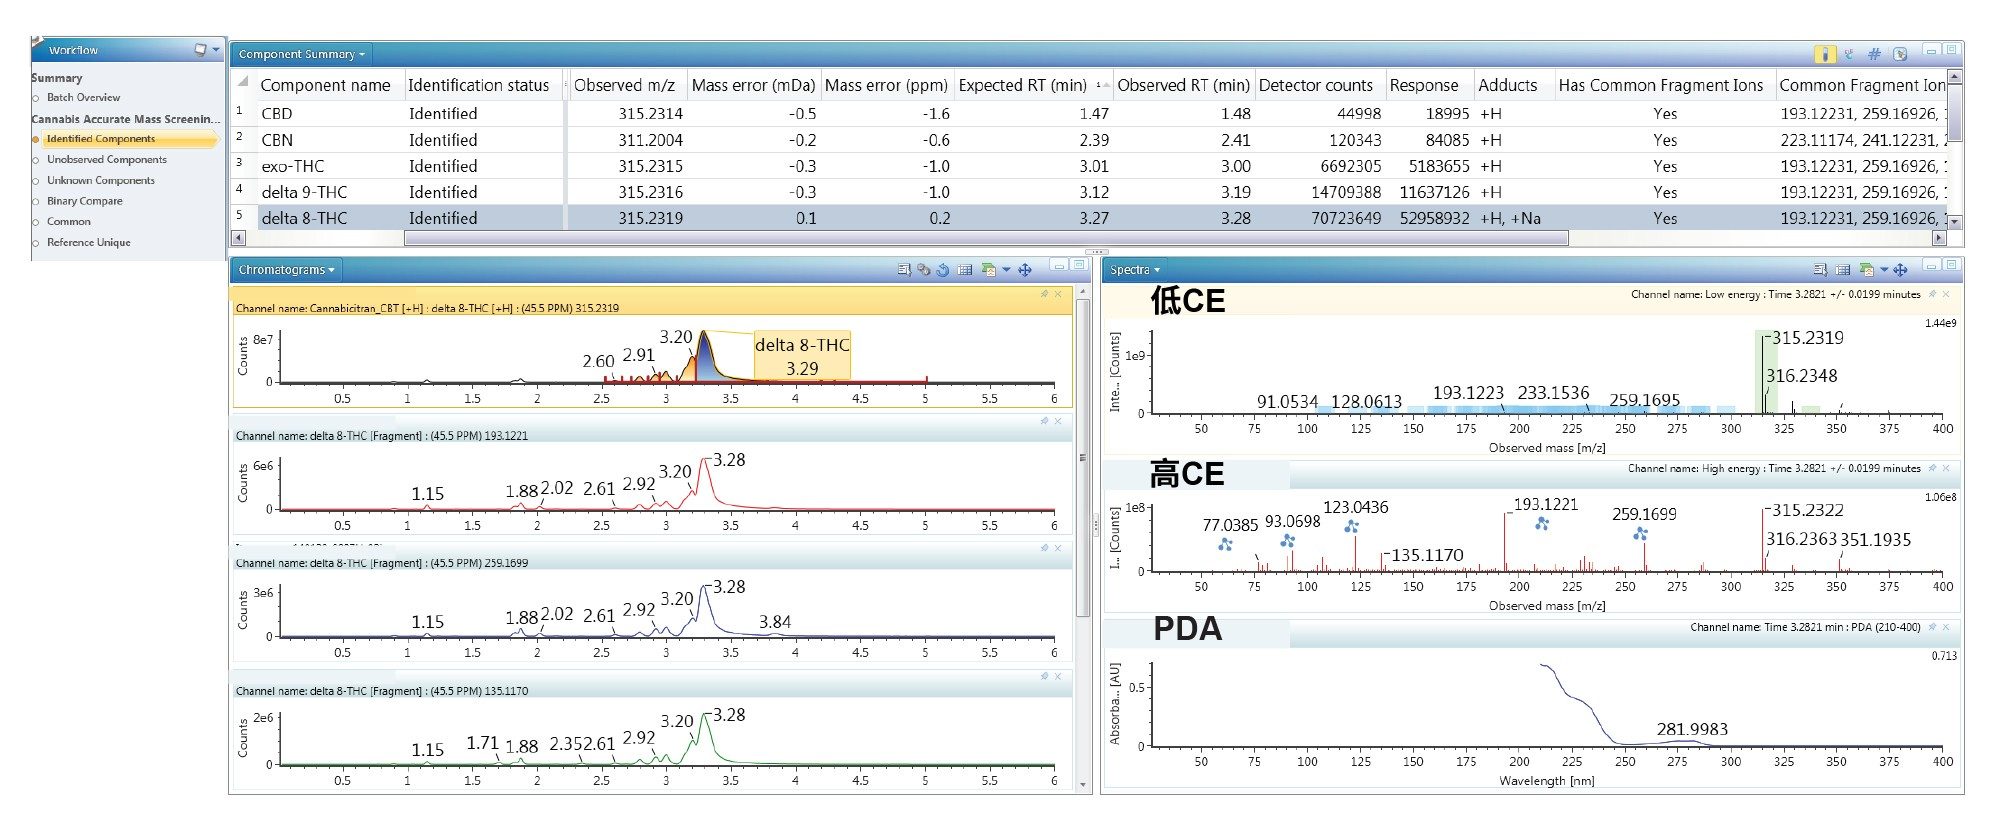Click the blue branch icon left of the hash symbol
The height and width of the screenshot is (828, 2000).
1849,54
